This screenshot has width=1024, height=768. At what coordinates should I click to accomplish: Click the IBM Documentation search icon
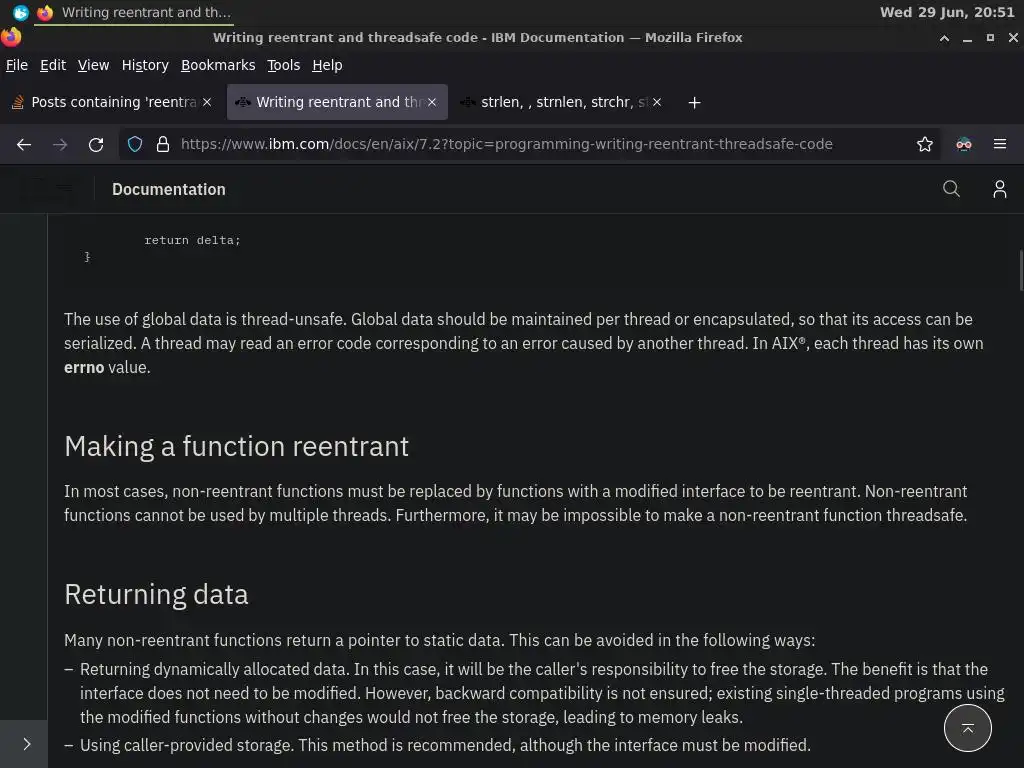click(951, 189)
